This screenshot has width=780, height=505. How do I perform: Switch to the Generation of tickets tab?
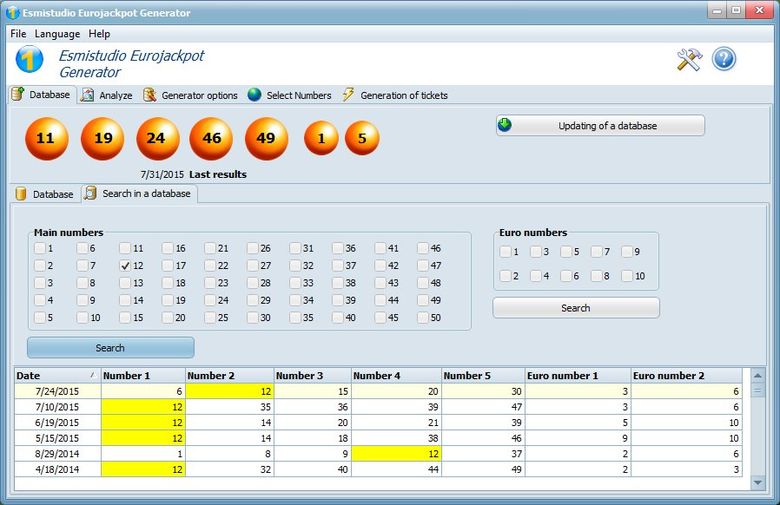click(395, 95)
